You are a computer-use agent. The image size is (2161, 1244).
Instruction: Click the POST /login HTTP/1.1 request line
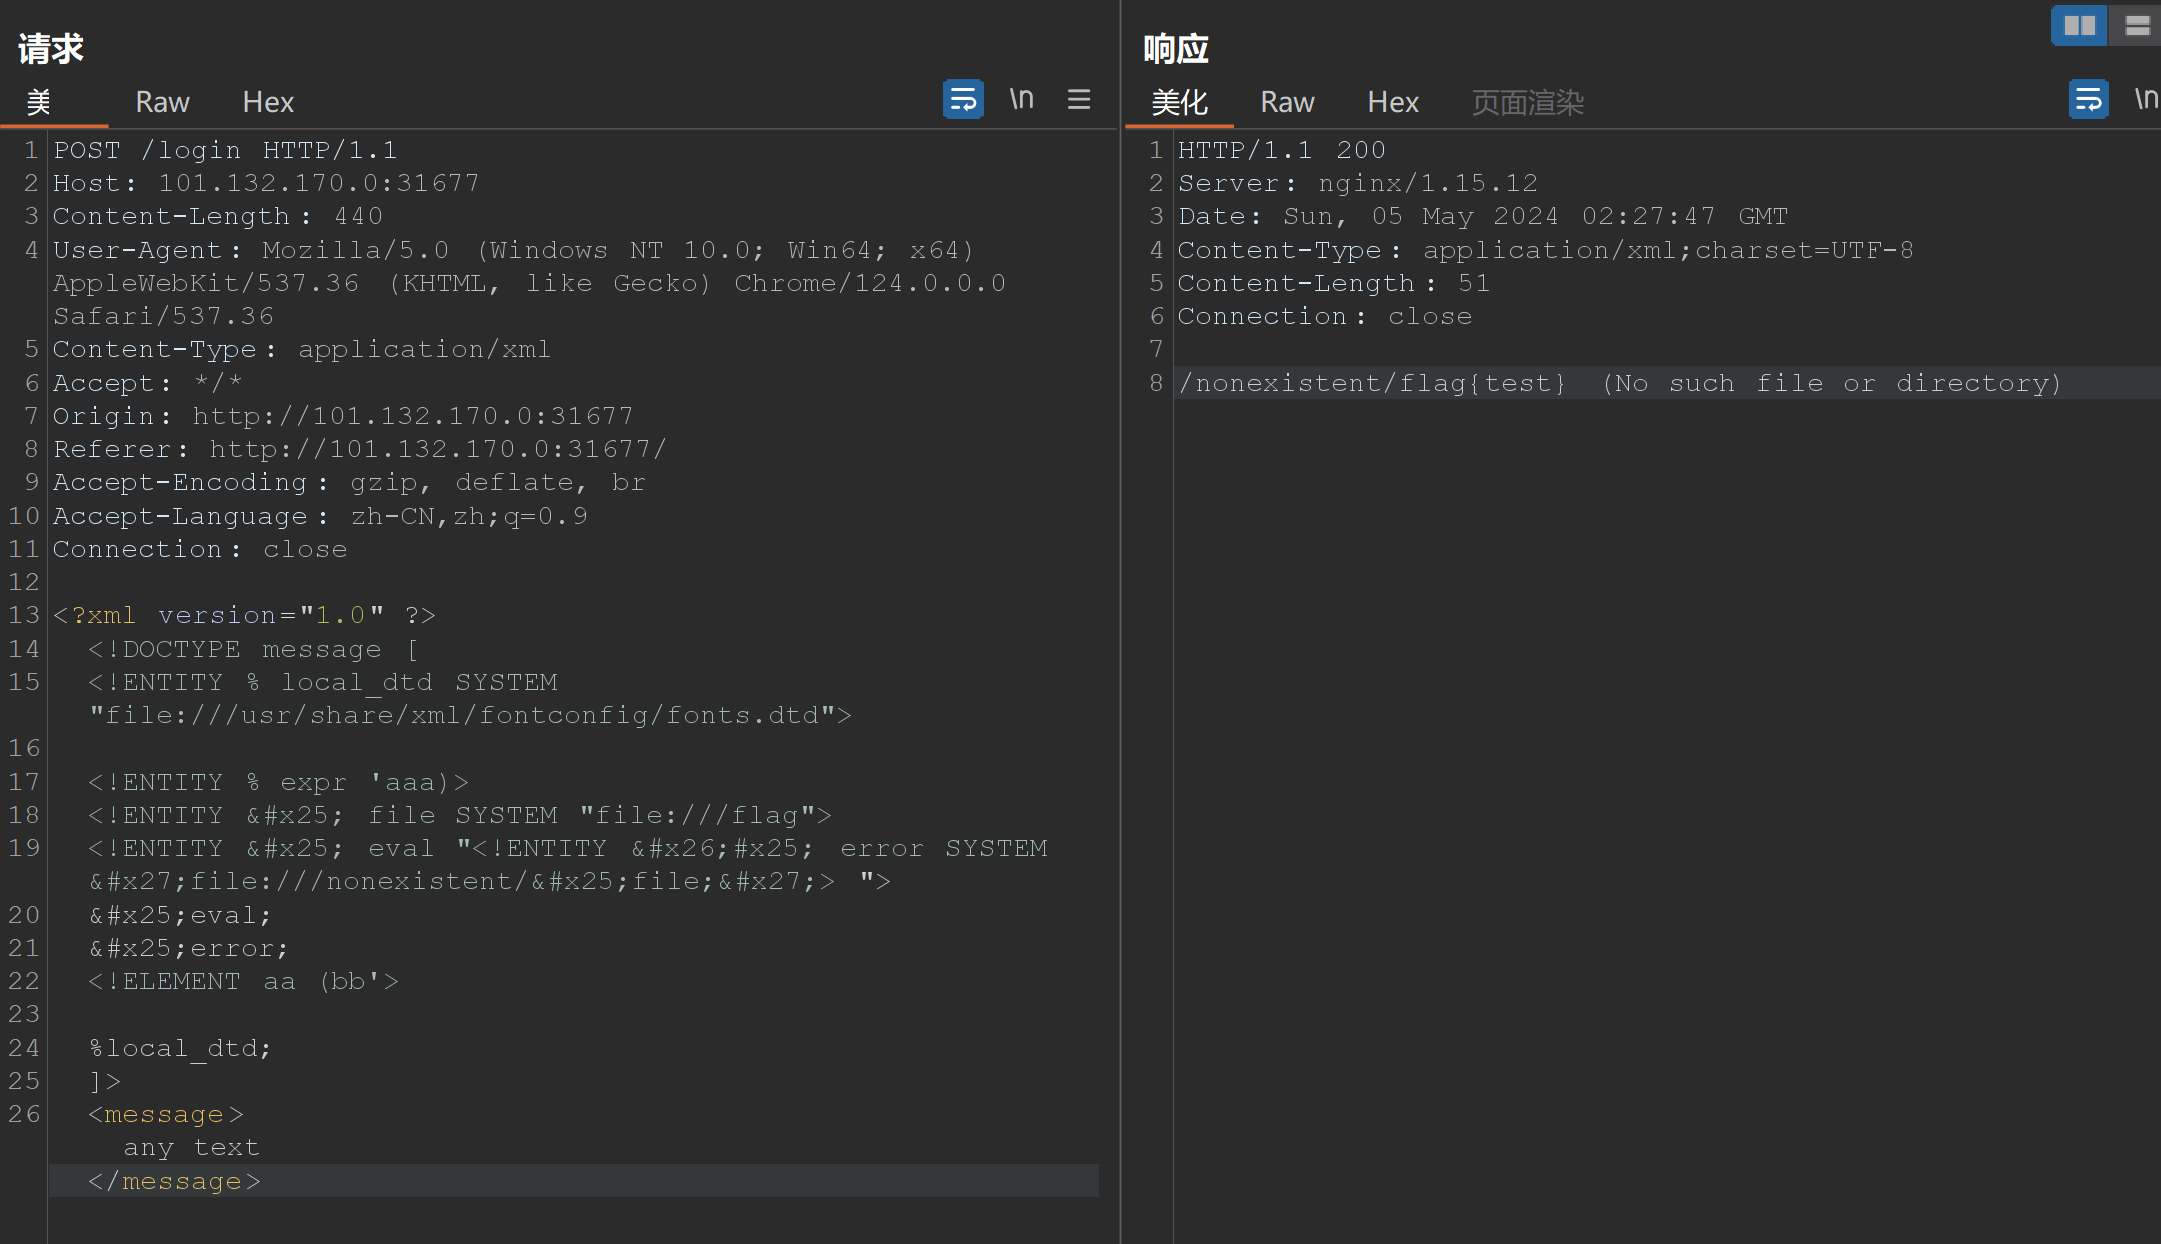click(x=225, y=150)
